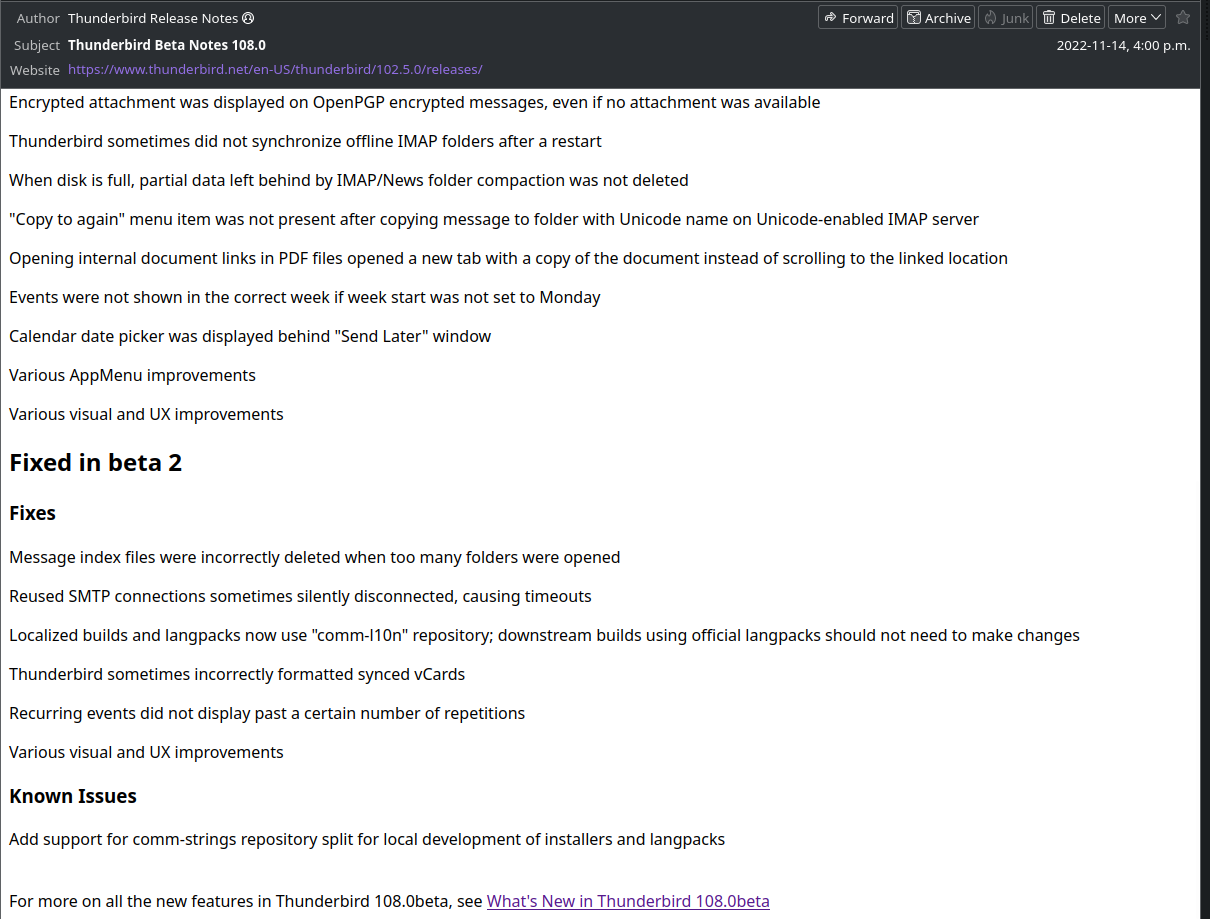Click 'Various AppMenu improvements' line
Screen dimensions: 1210x919
pos(132,375)
